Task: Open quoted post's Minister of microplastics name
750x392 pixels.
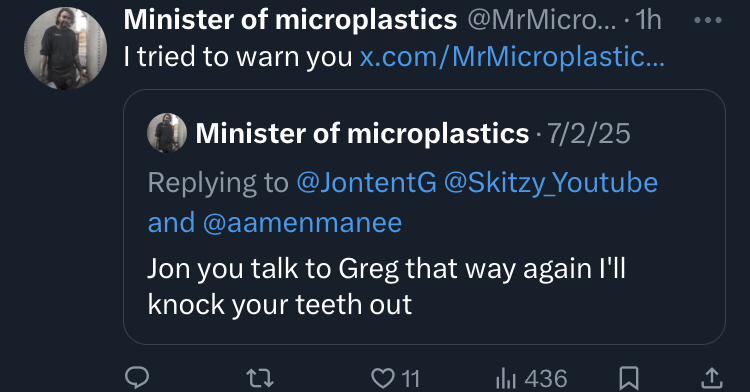Action: (362, 133)
